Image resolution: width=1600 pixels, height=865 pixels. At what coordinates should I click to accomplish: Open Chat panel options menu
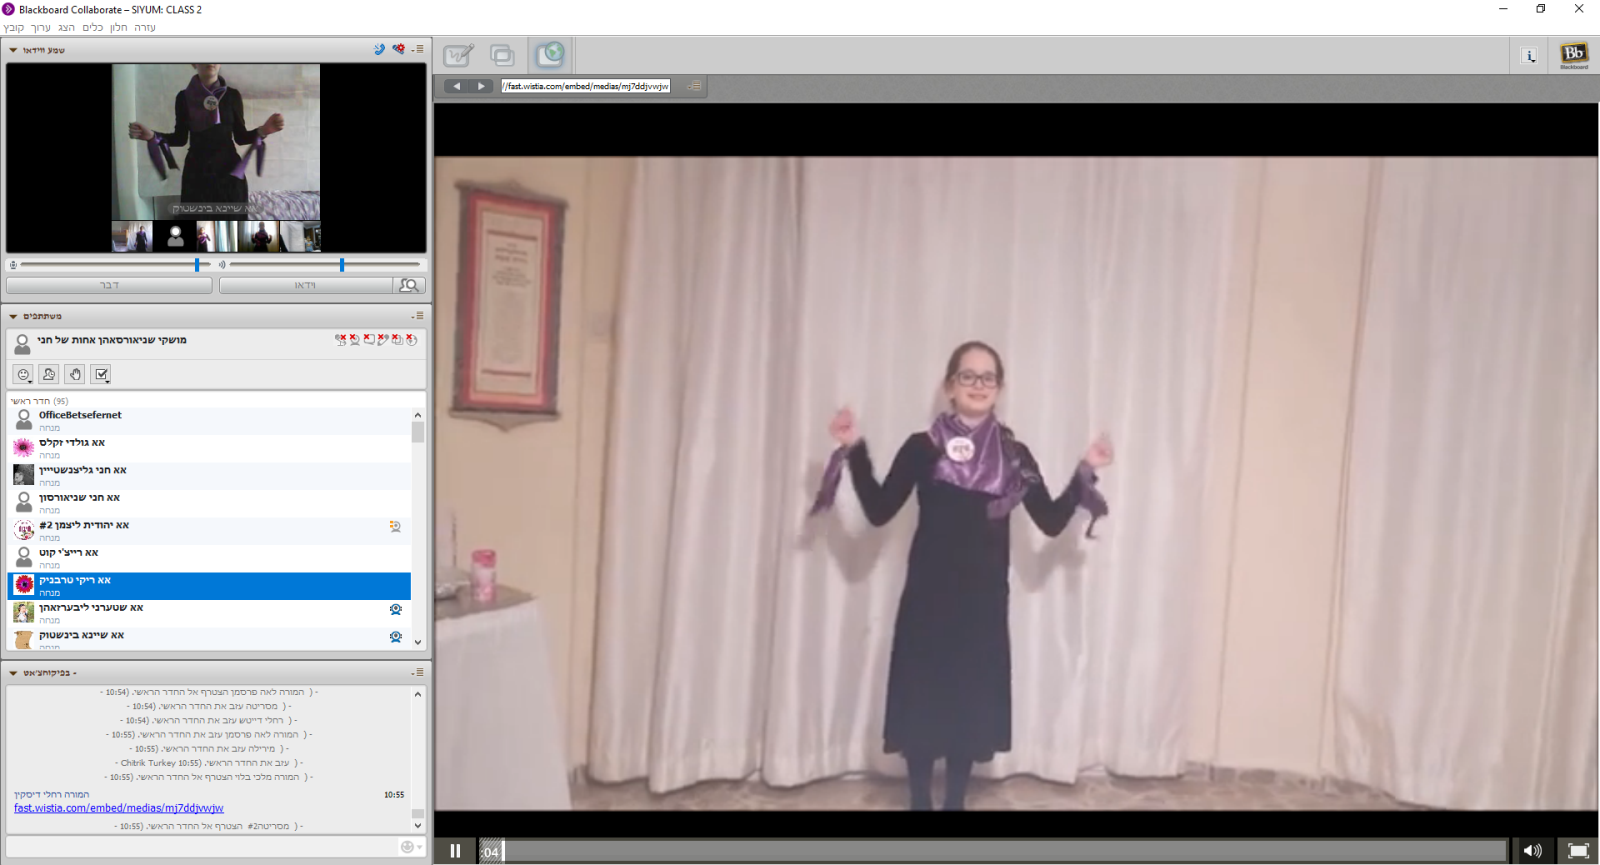point(418,672)
